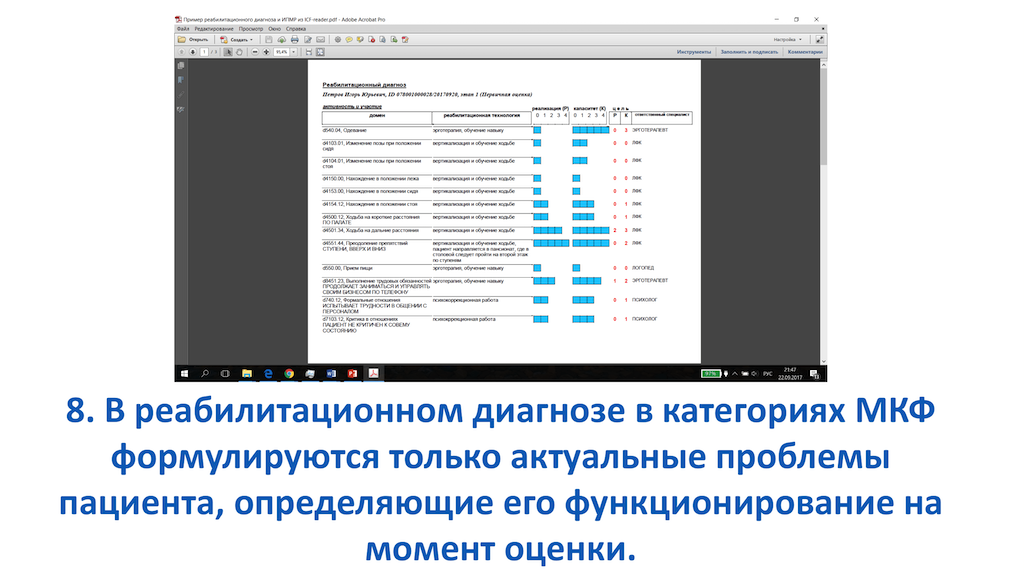Click the Save diskette icon

268,40
